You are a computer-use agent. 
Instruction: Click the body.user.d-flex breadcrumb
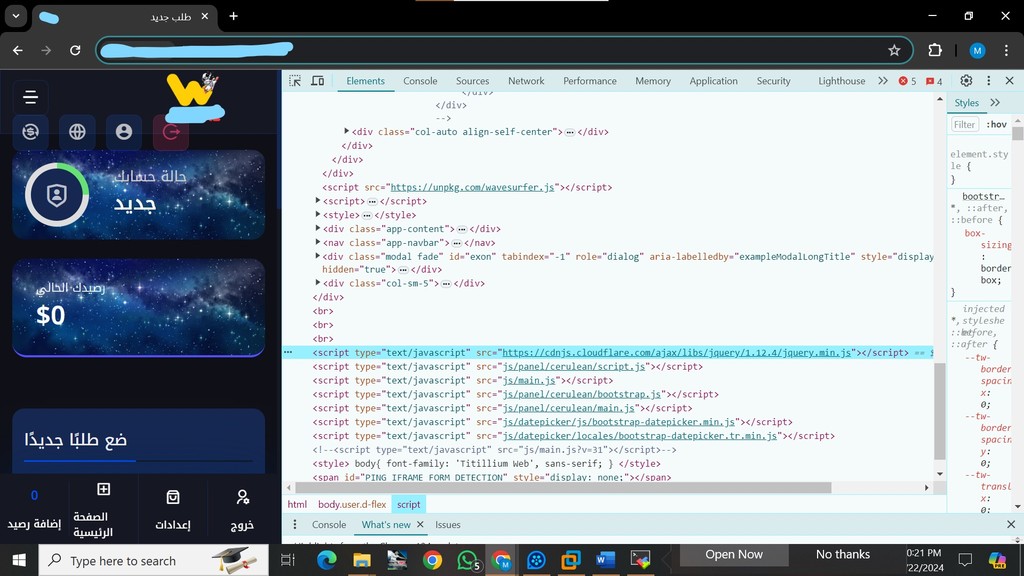coord(352,504)
